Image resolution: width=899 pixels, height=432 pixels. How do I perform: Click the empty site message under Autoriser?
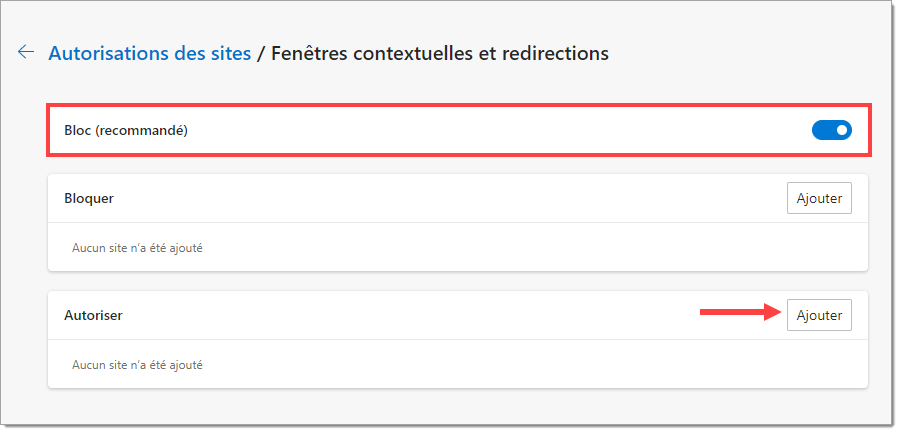137,365
